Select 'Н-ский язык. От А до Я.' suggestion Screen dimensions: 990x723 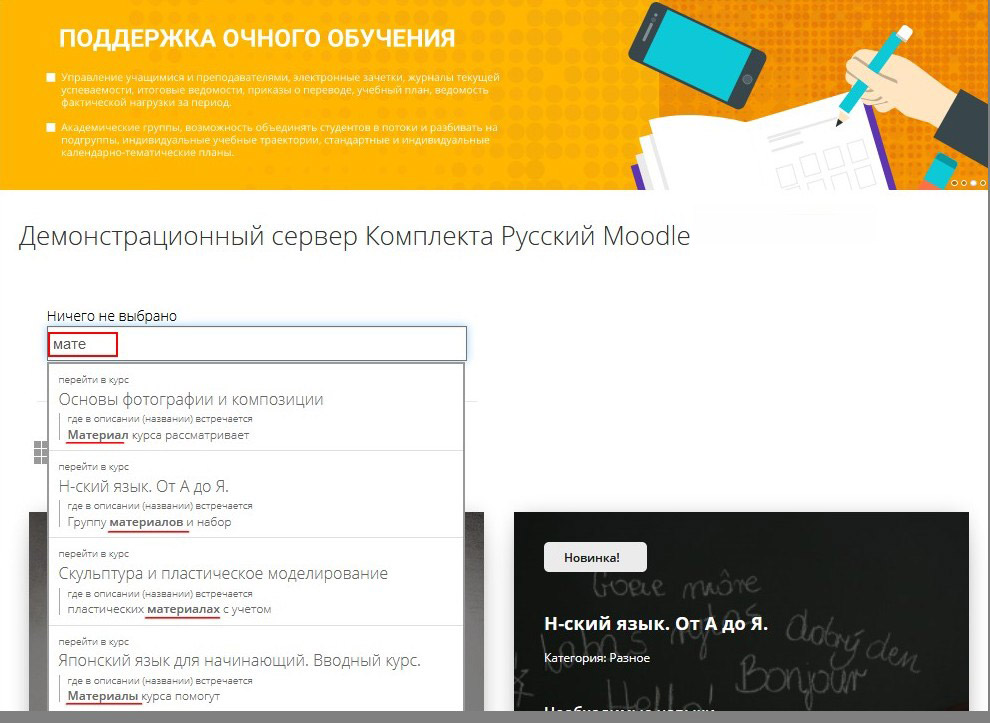point(144,486)
